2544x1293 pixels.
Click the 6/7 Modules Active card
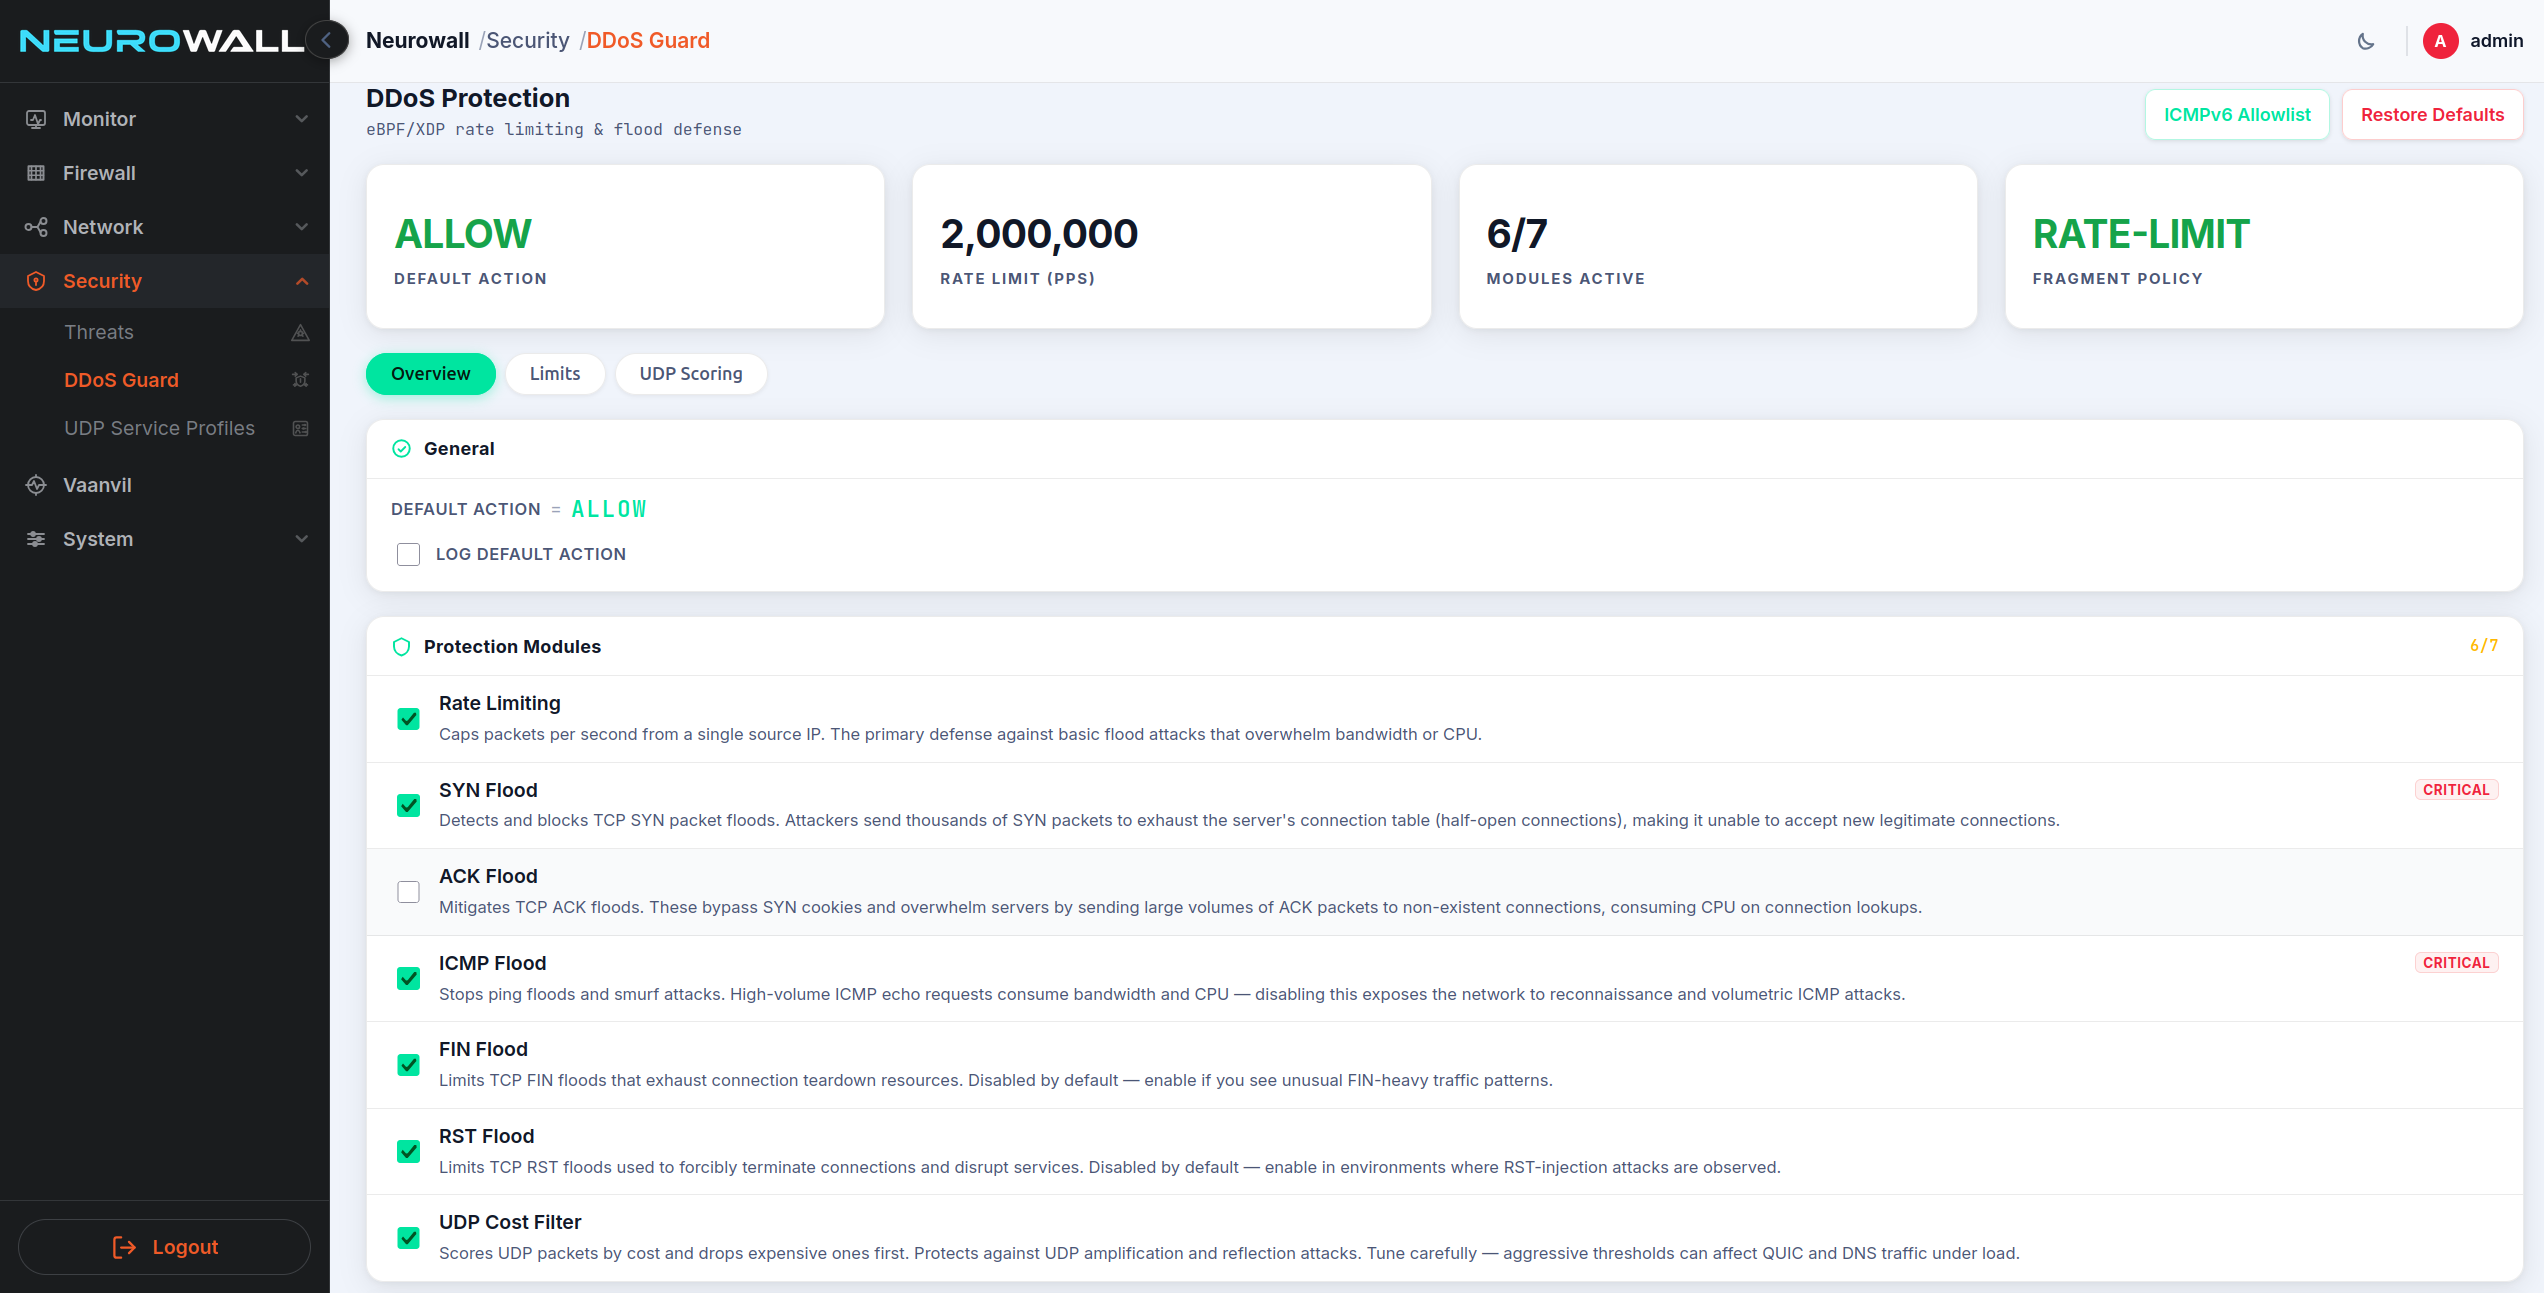1718,247
